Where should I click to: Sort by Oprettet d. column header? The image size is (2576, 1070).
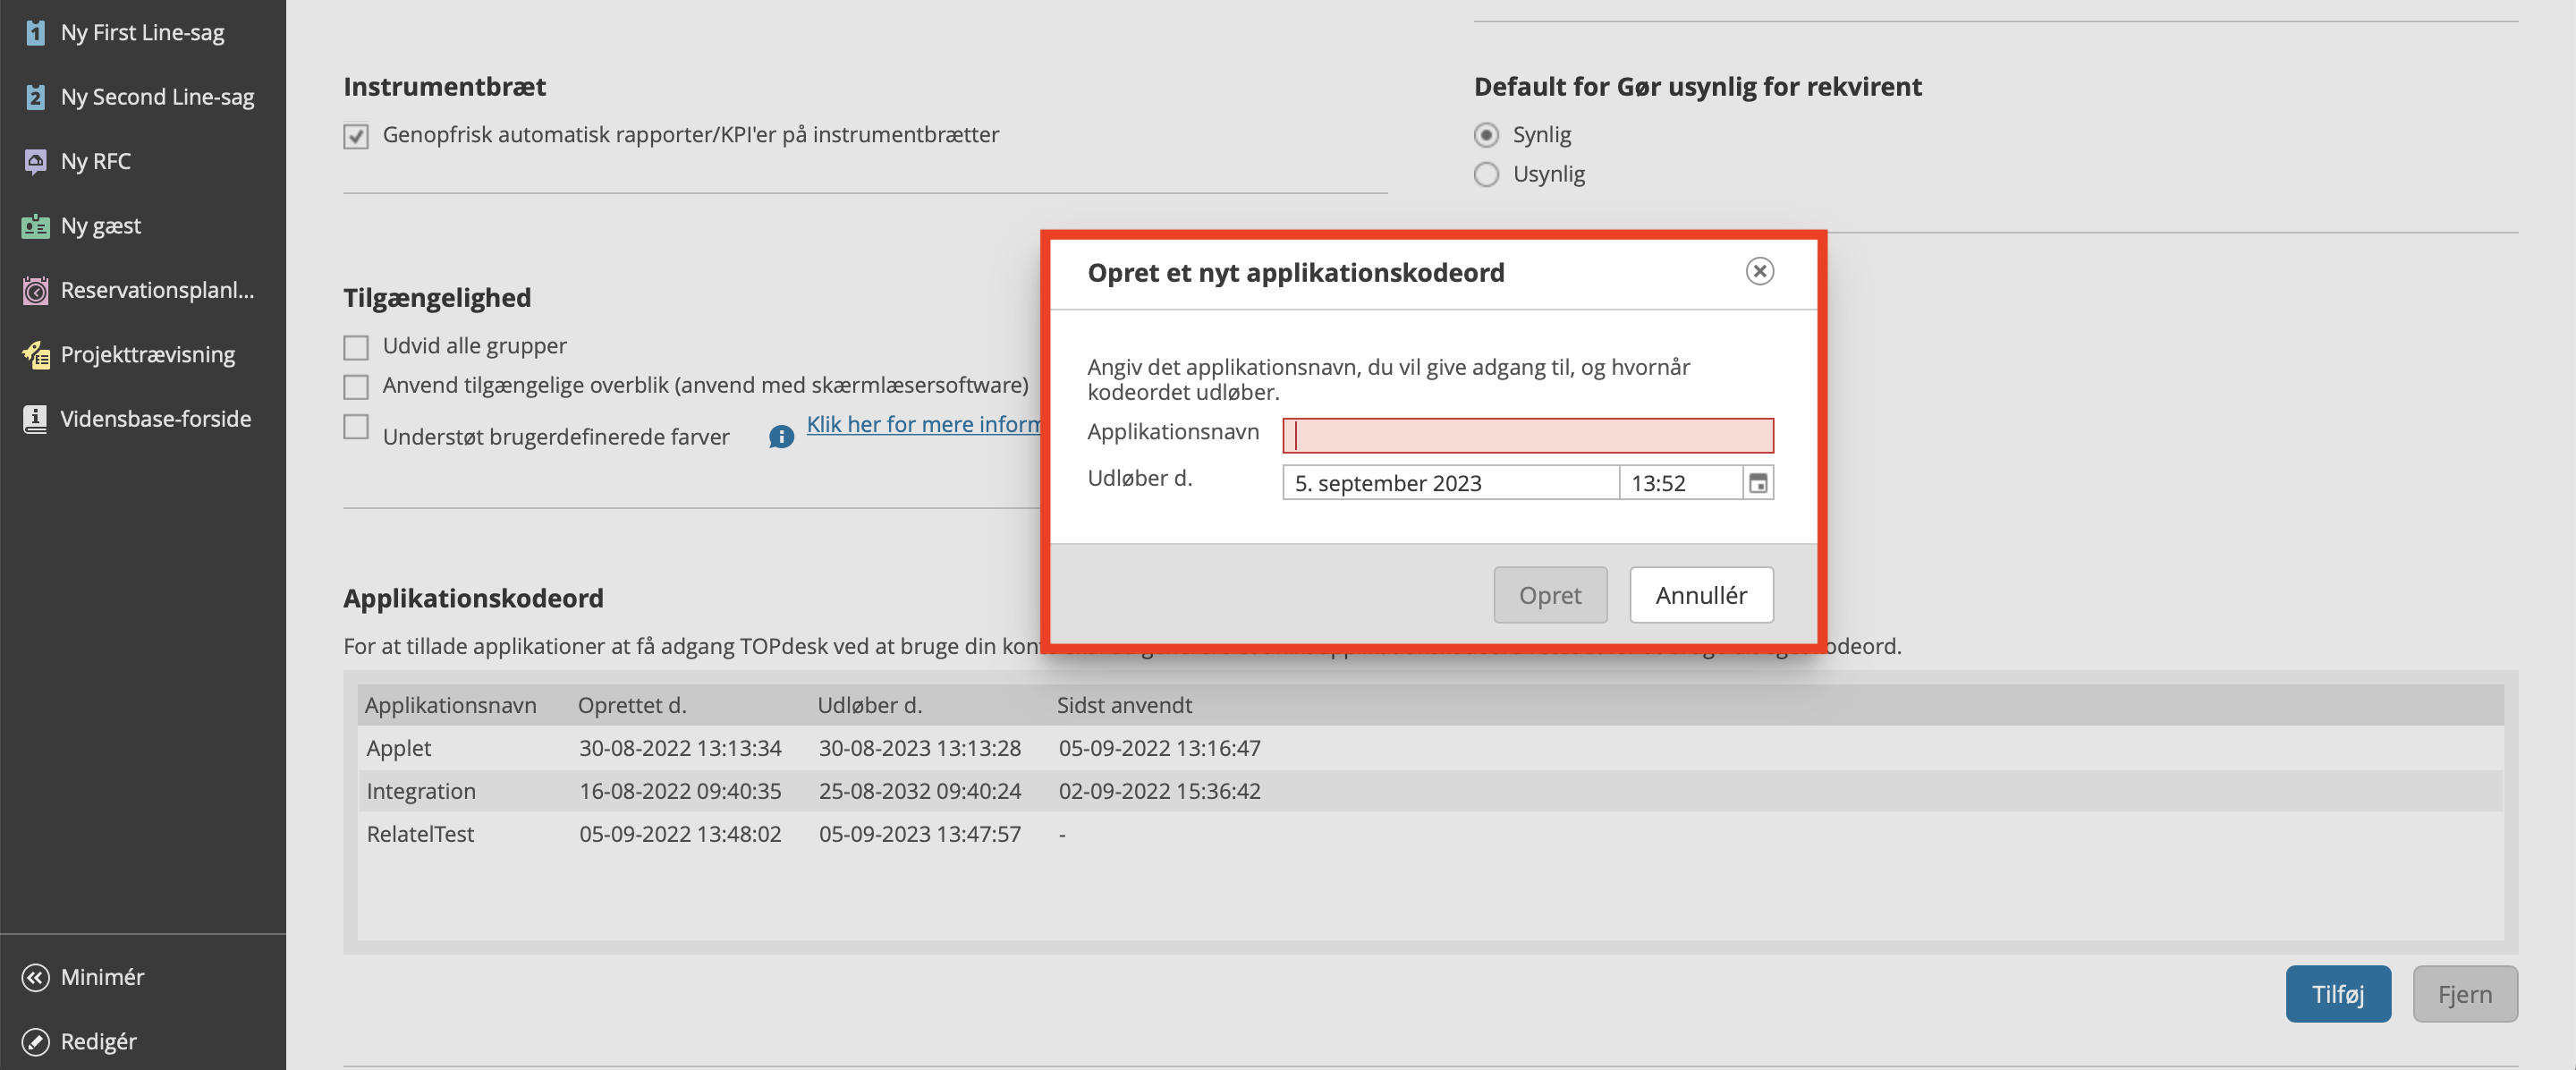pyautogui.click(x=632, y=705)
